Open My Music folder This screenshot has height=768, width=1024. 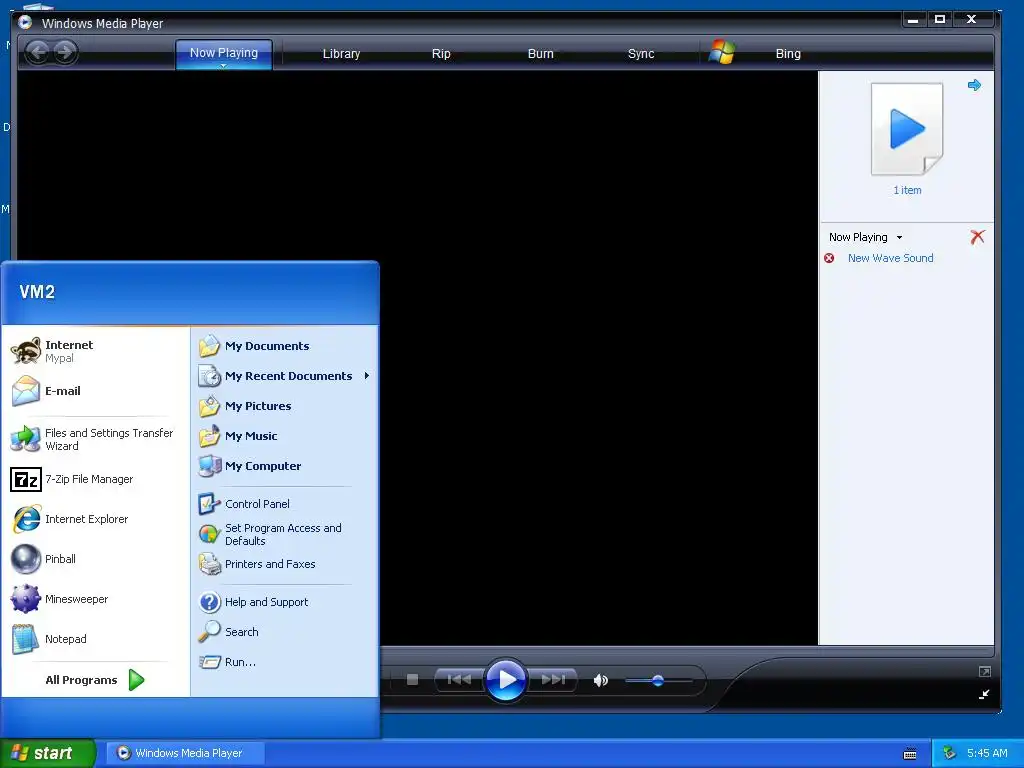coord(285,436)
